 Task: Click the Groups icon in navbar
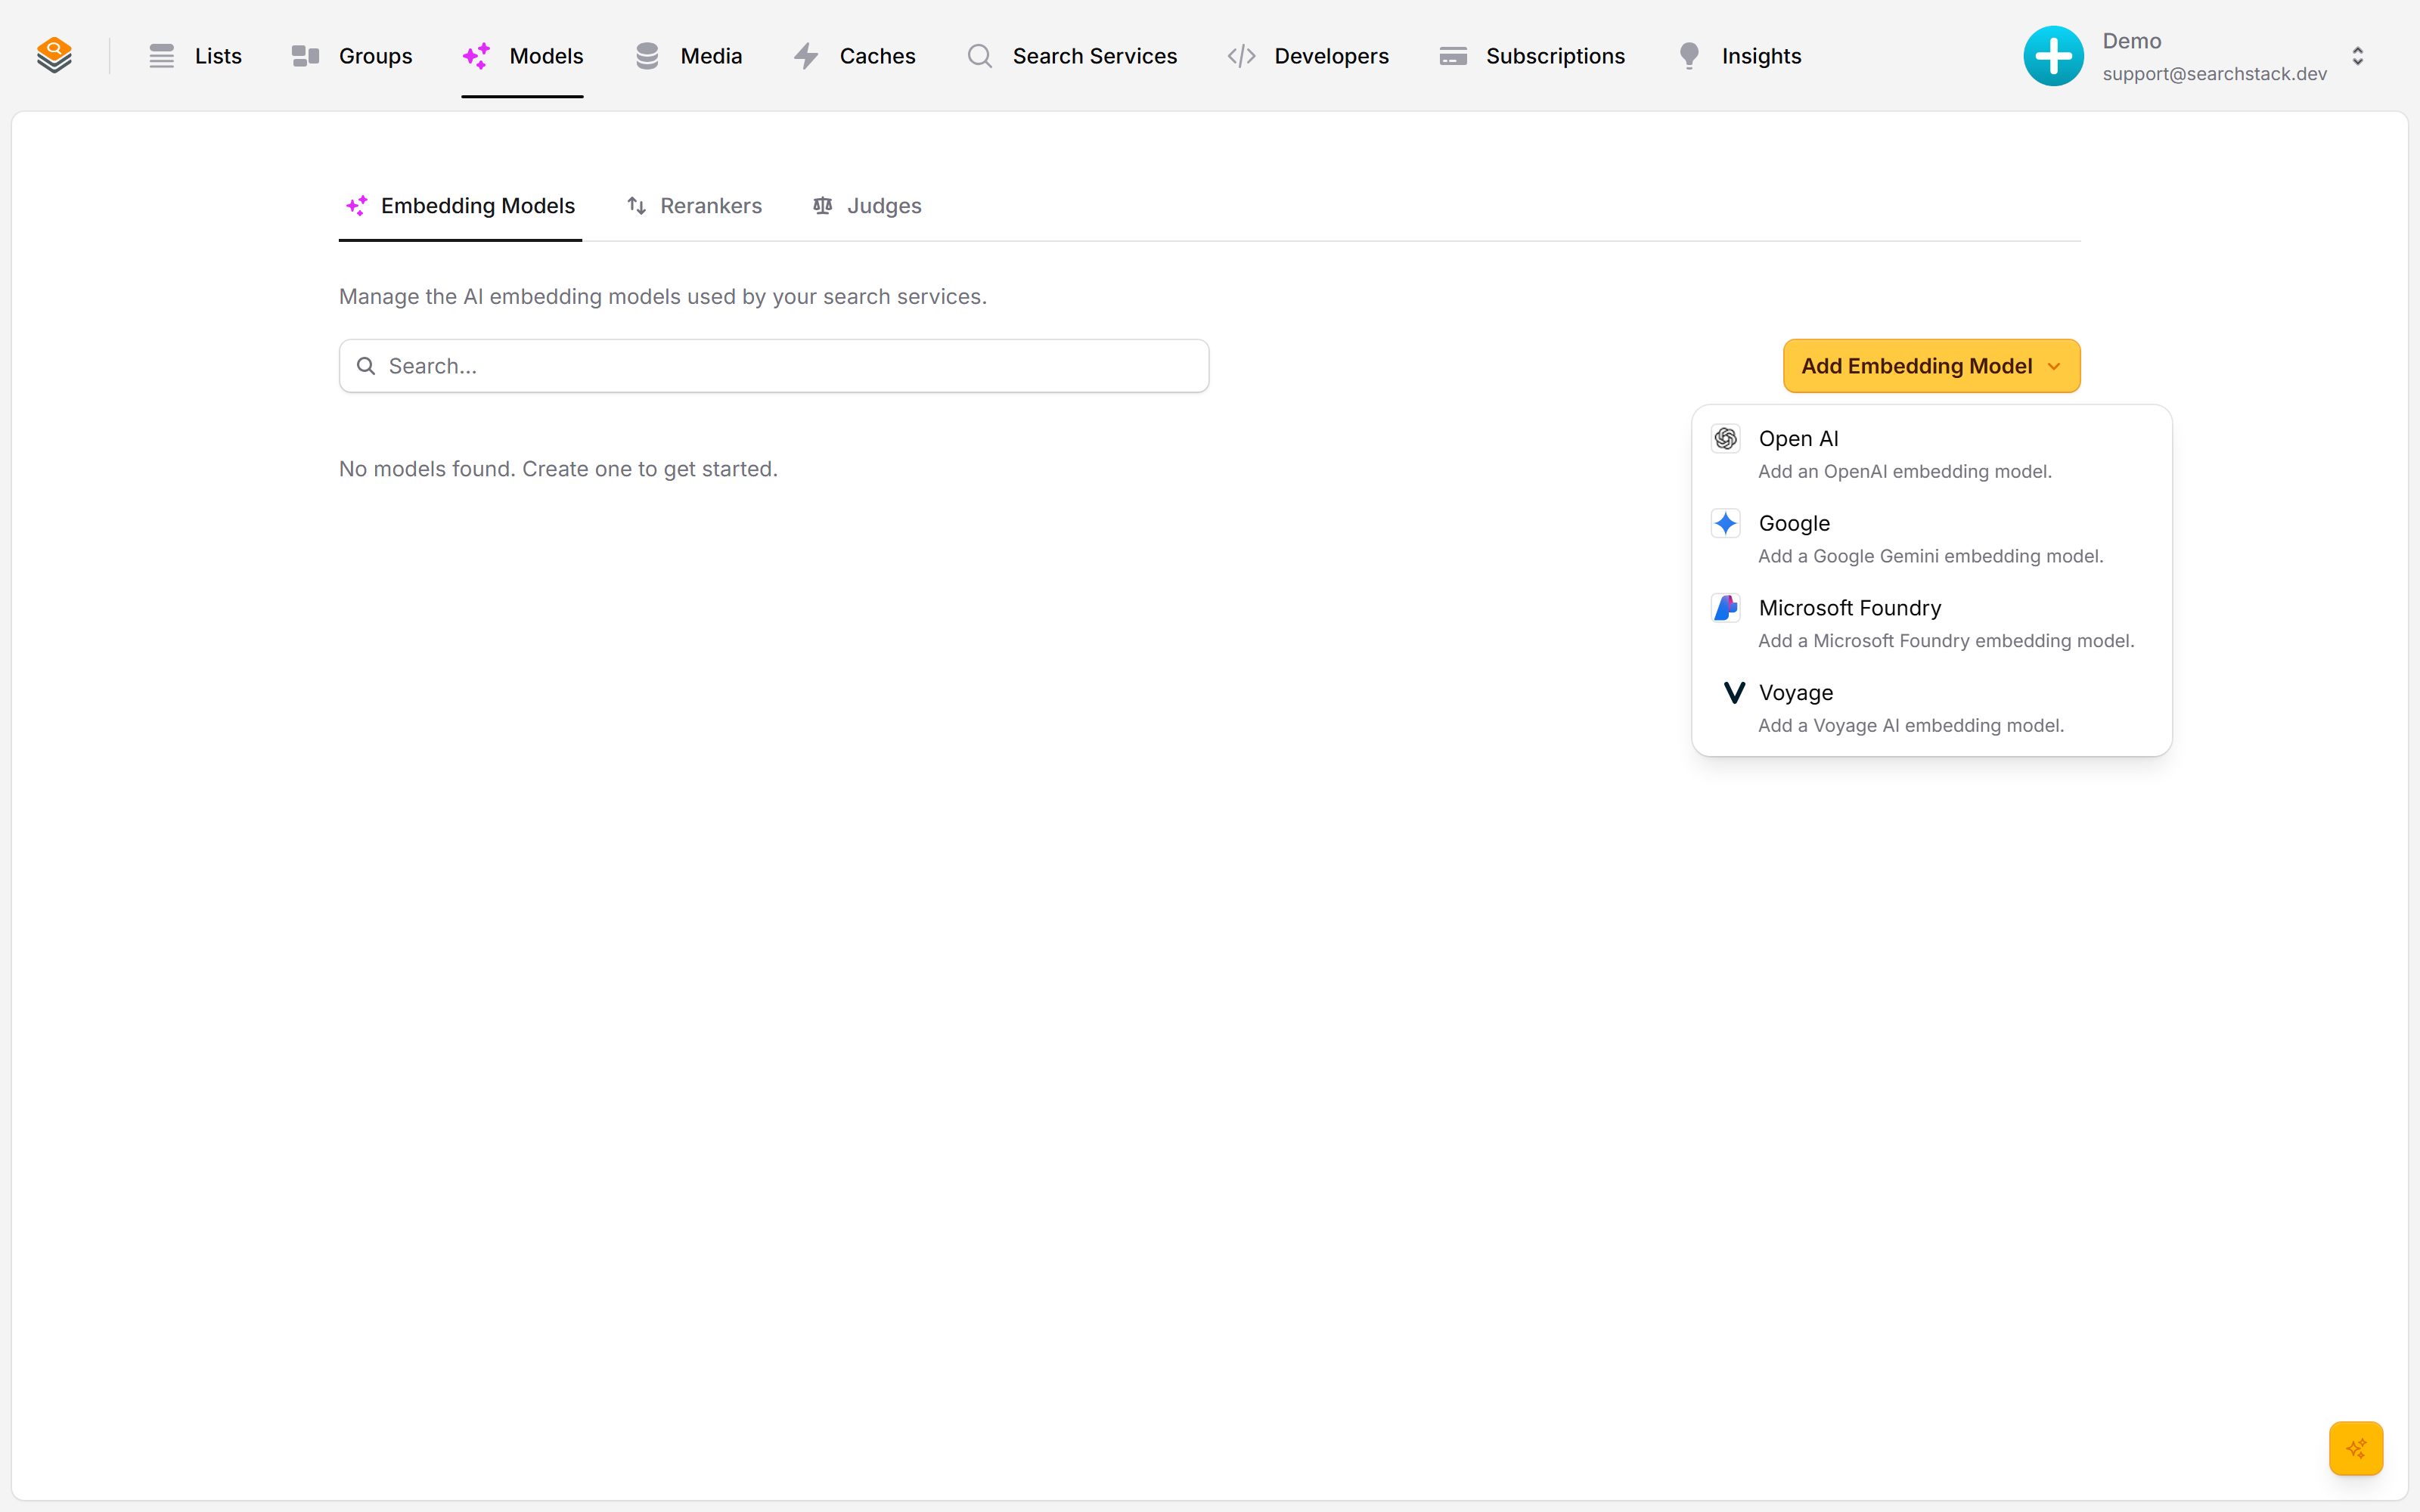305,56
